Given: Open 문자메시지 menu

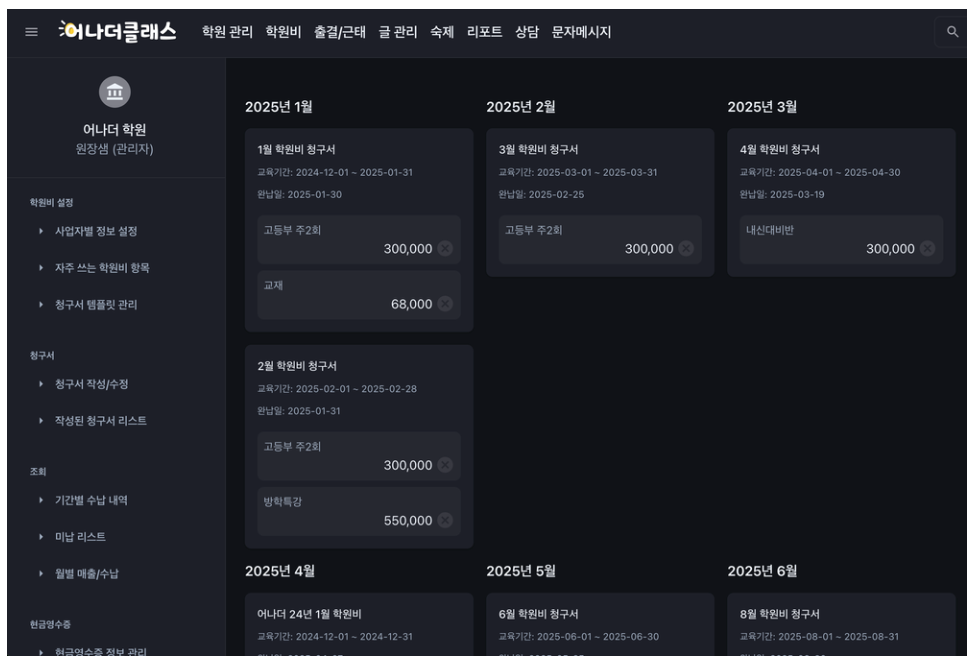Looking at the screenshot, I should [581, 32].
